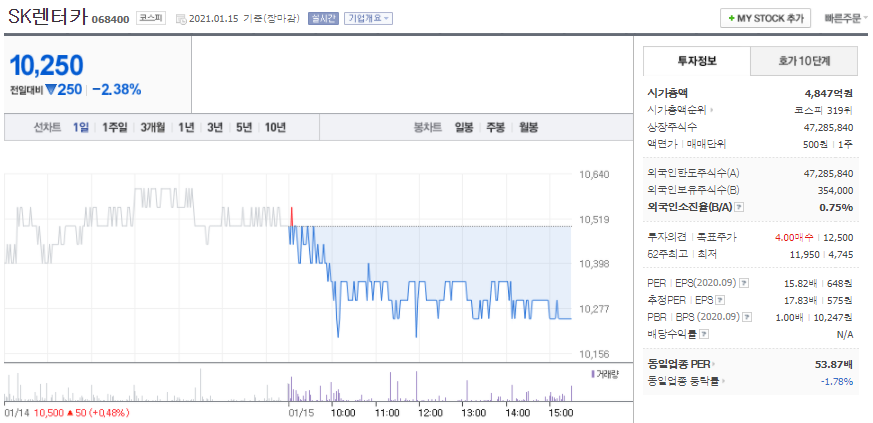Viewport: 873px width, 423px height.
Task: Click the 01/15 date axis label
Action: pyautogui.click(x=299, y=413)
